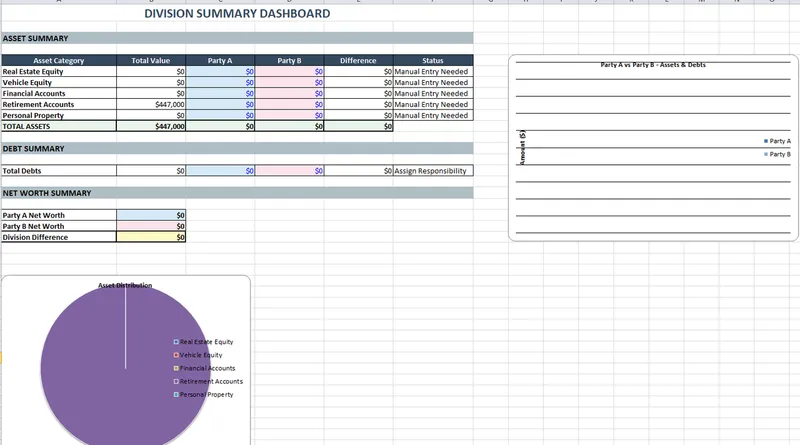Select the Status column header
The width and height of the screenshot is (800, 445).
point(433,60)
